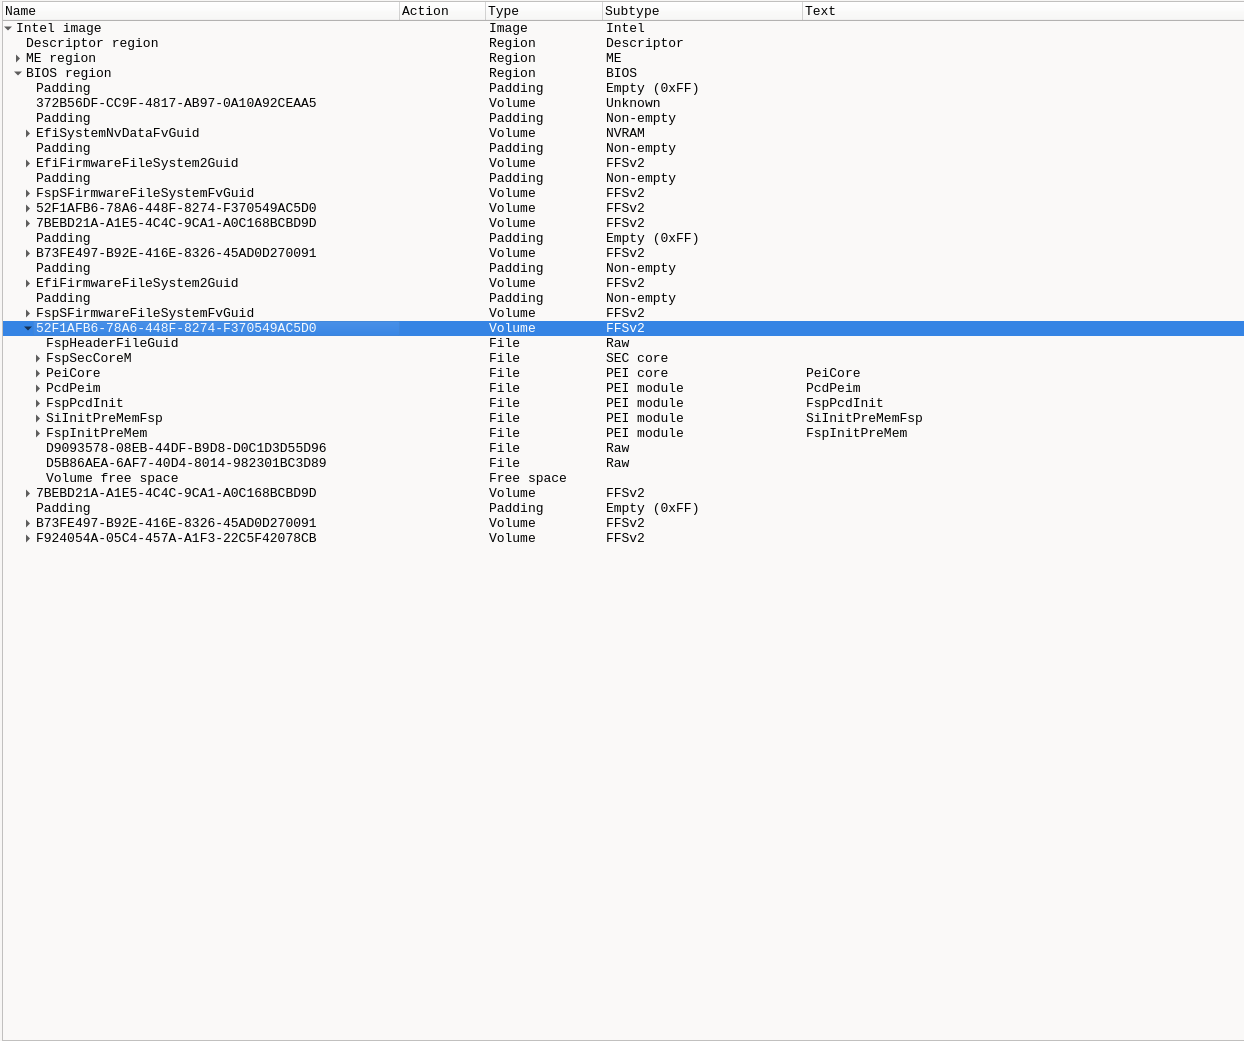Expand the PcdPeim file arrow
Screen dimensions: 1244x1041
pyautogui.click(x=38, y=388)
